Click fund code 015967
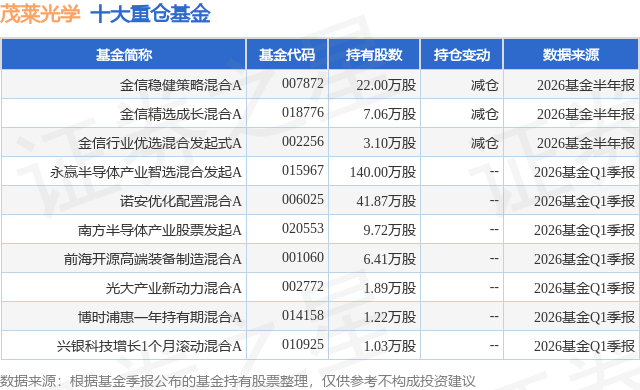The width and height of the screenshot is (640, 390). coord(303,171)
